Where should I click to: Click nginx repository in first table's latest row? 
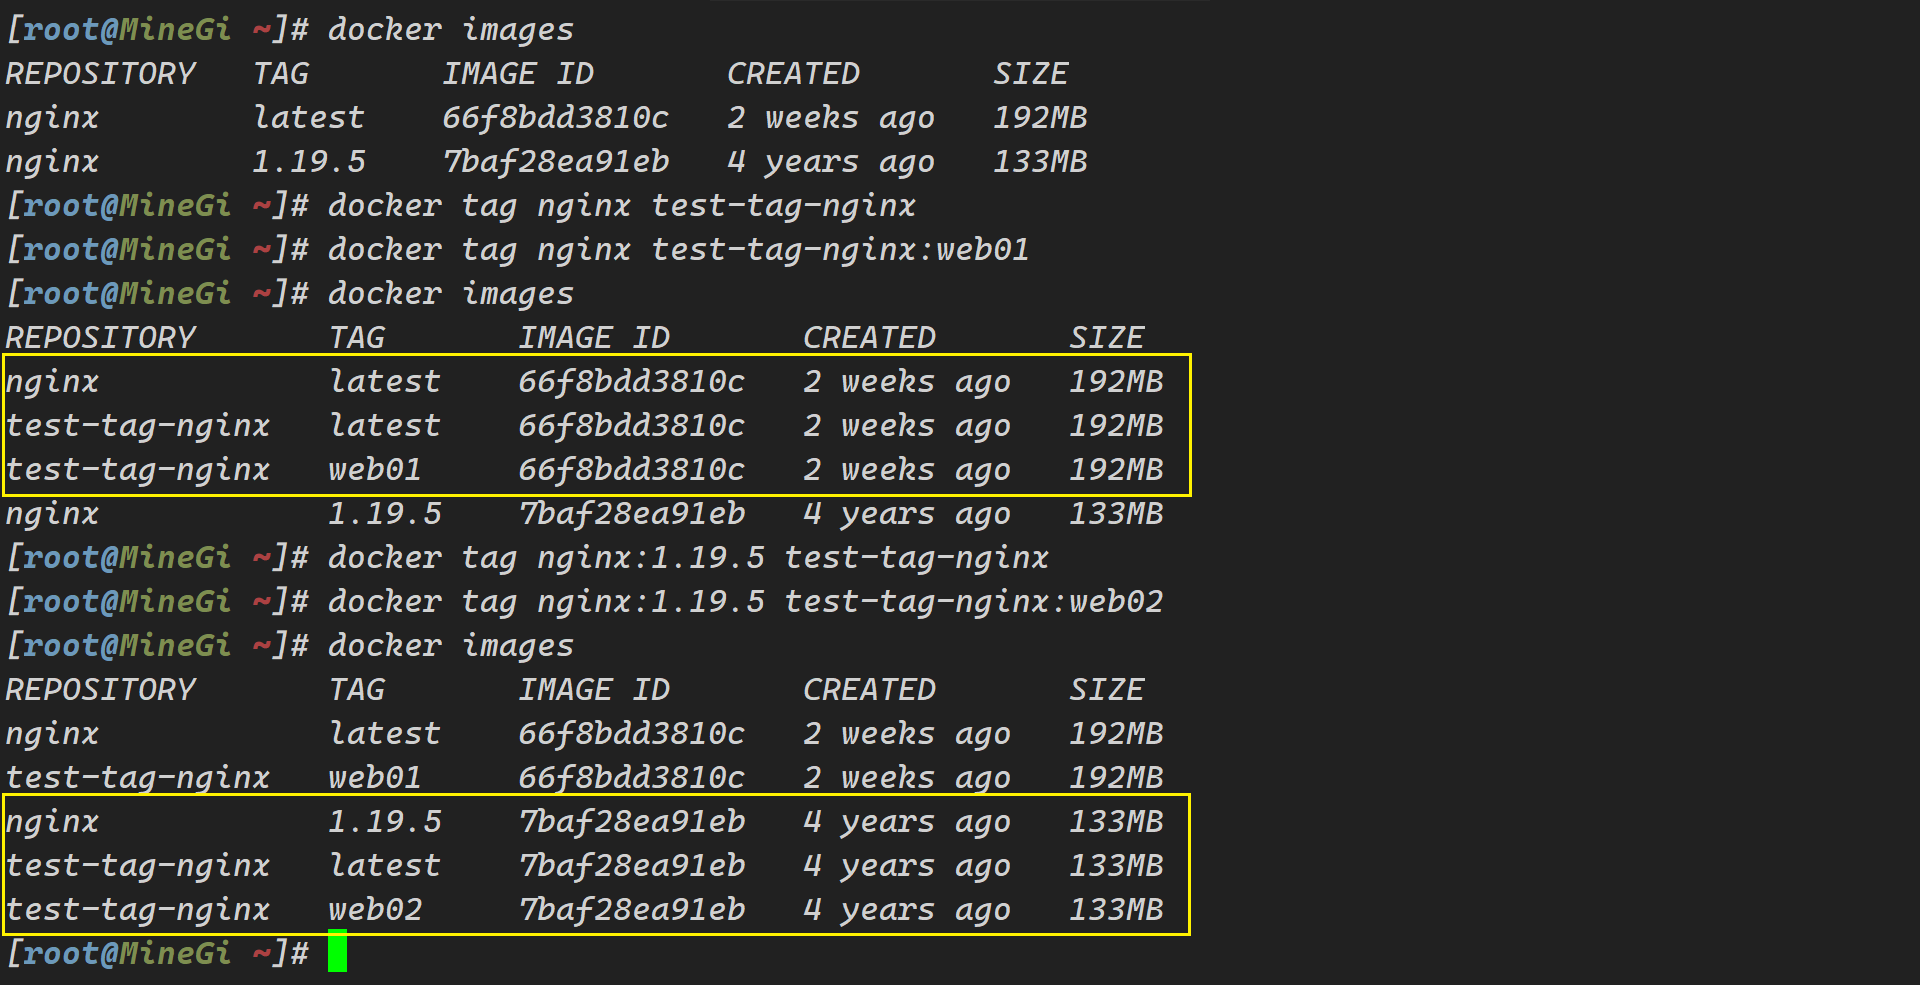[x=52, y=120]
